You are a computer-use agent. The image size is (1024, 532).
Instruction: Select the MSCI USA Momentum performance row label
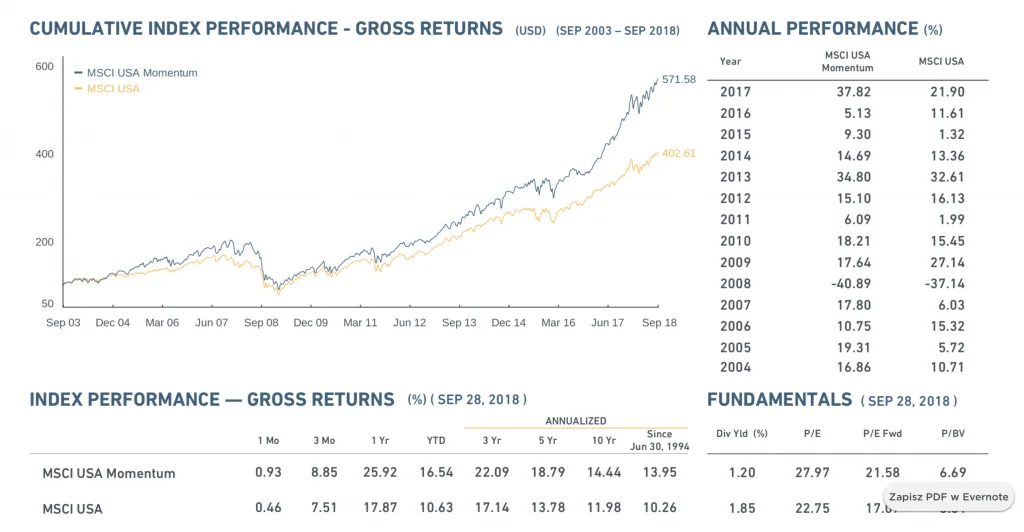[x=109, y=473]
